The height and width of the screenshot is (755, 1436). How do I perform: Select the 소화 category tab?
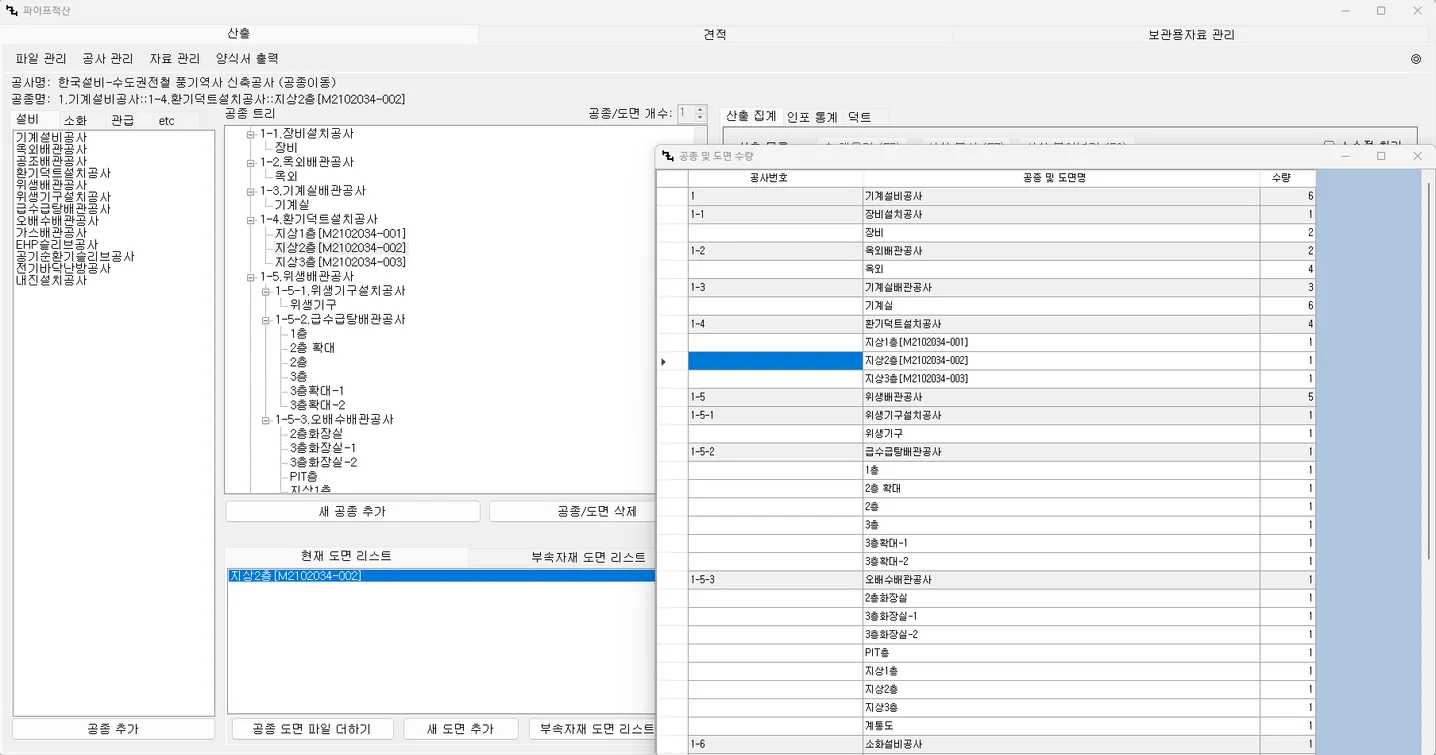(76, 120)
